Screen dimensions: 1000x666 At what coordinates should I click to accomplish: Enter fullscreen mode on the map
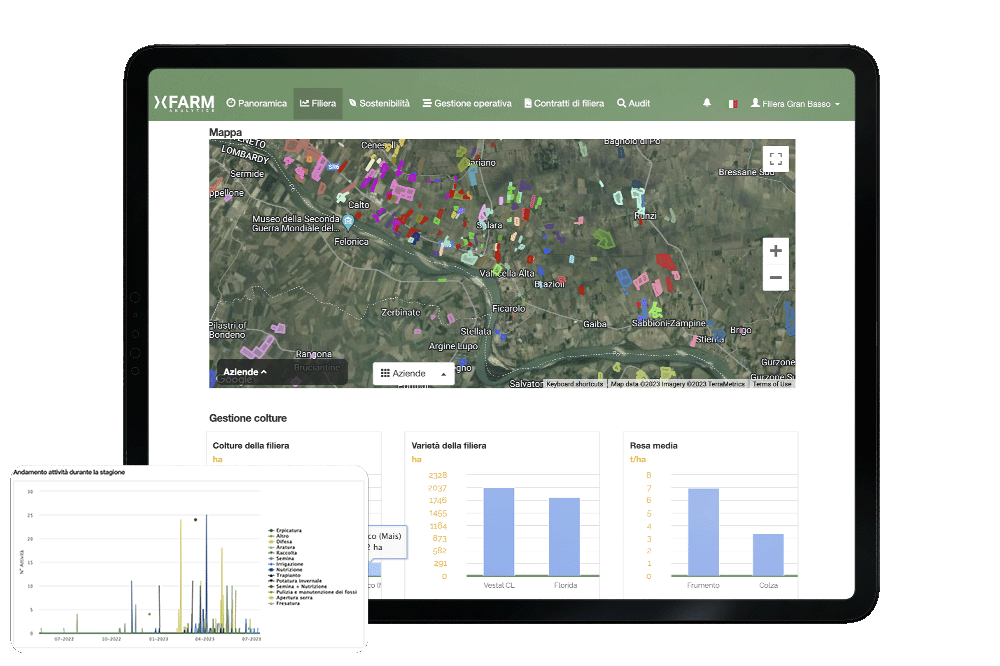point(775,160)
